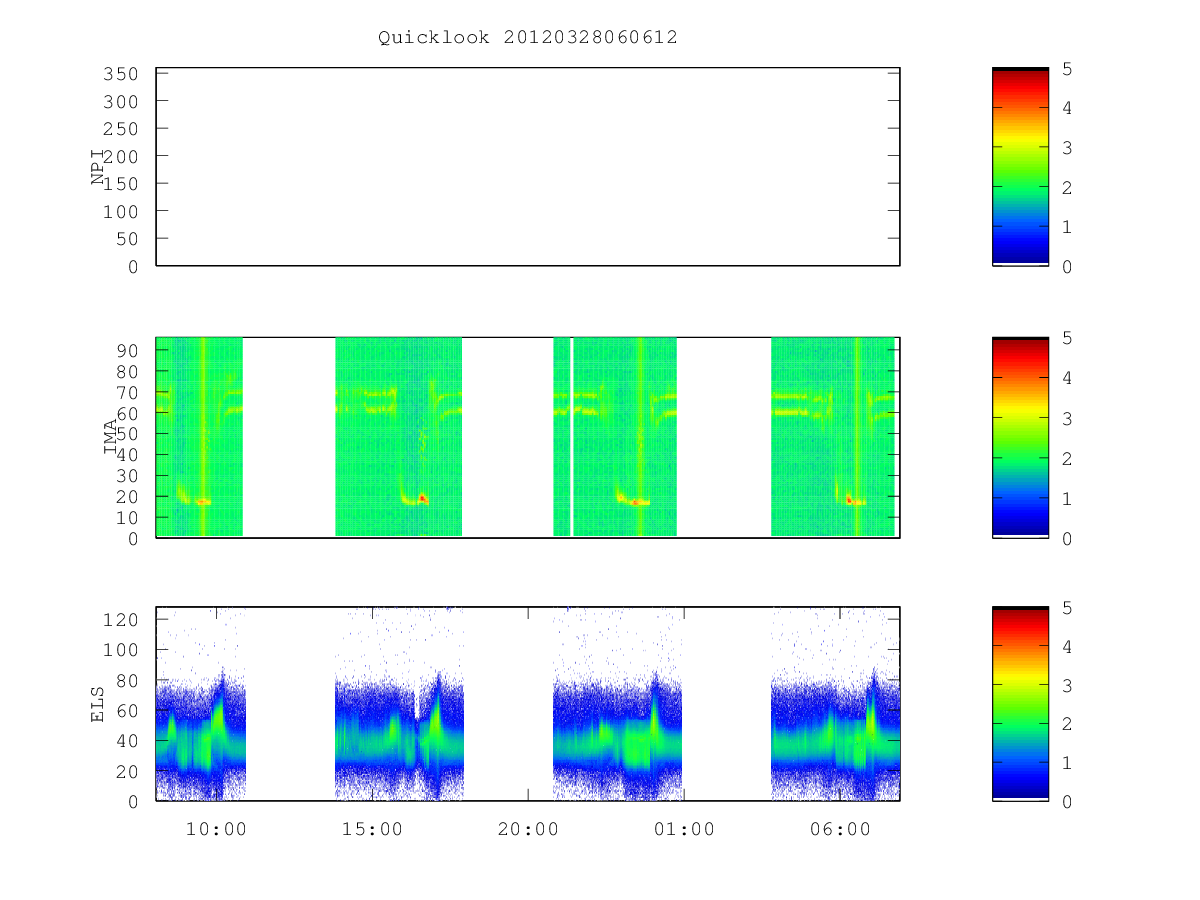
Task: Click the 10 tick on IMA axis
Action: click(x=126, y=517)
